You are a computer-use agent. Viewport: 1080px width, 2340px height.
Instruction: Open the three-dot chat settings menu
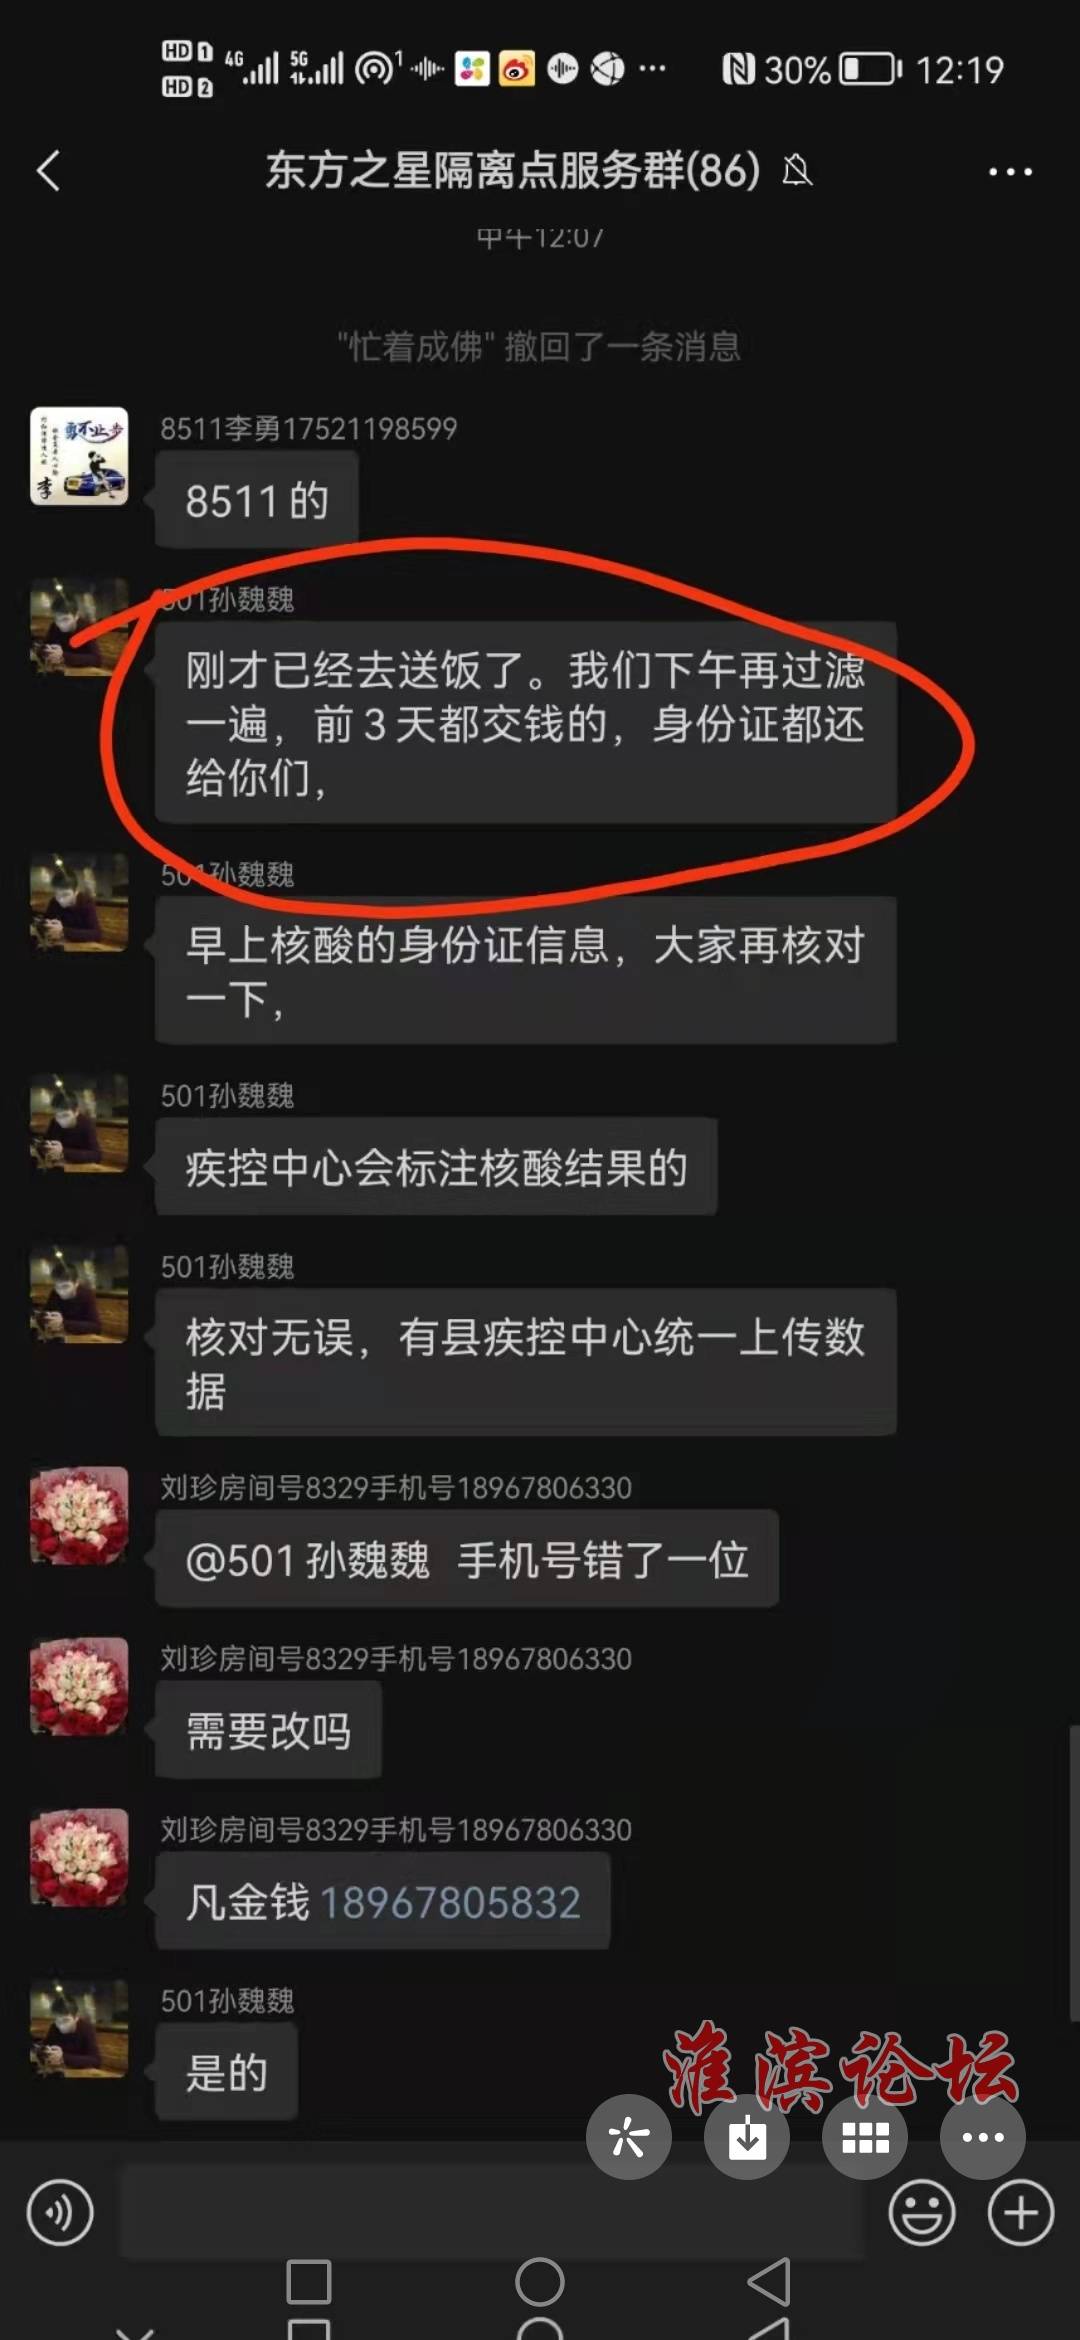1010,172
